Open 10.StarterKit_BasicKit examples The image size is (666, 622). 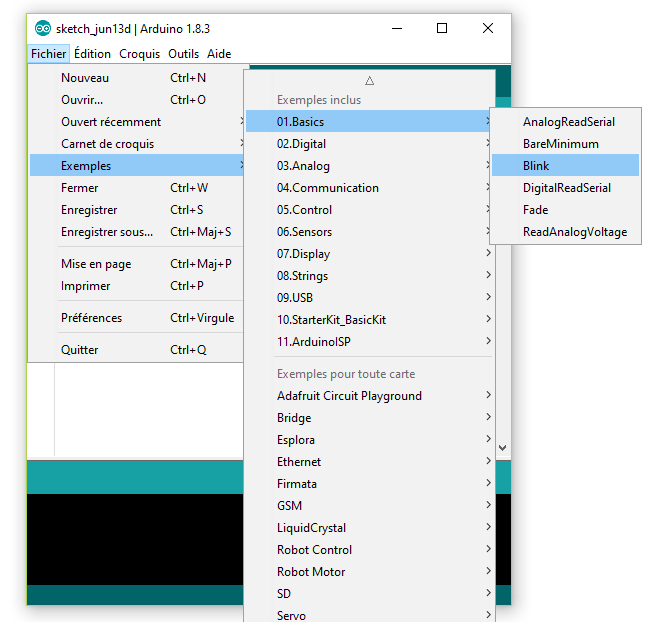point(369,319)
